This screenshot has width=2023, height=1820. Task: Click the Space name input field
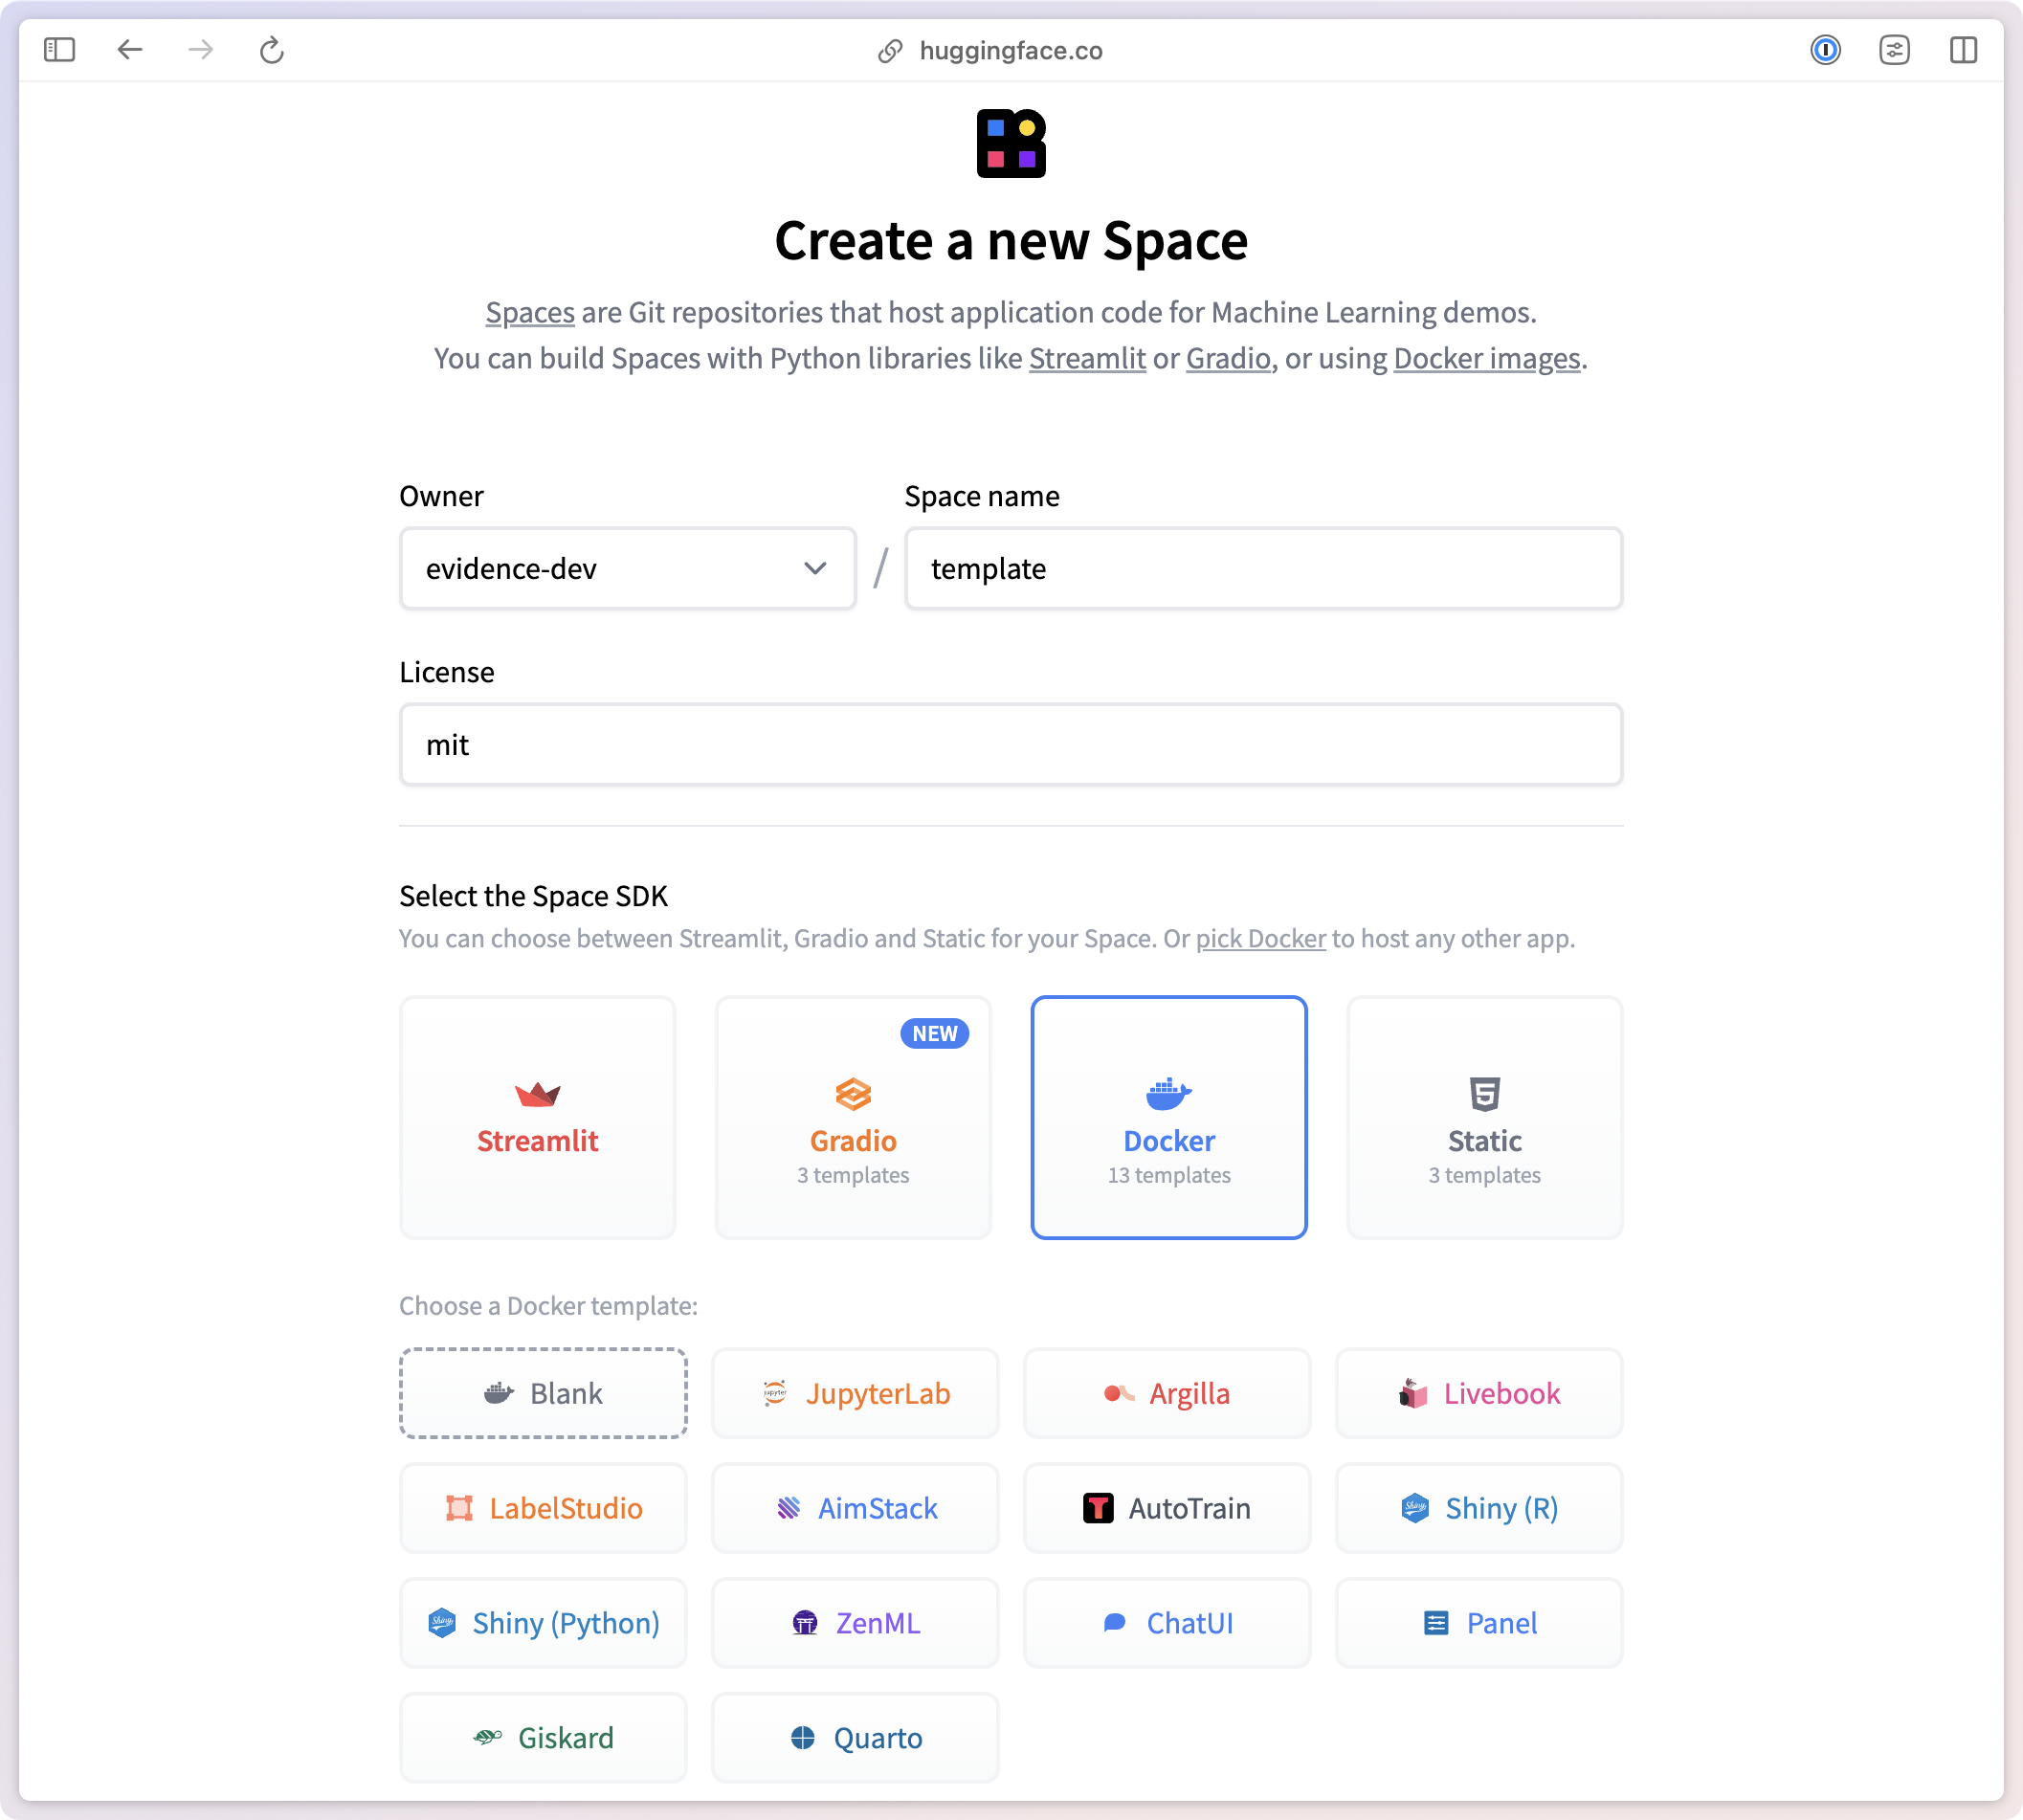coord(1264,567)
